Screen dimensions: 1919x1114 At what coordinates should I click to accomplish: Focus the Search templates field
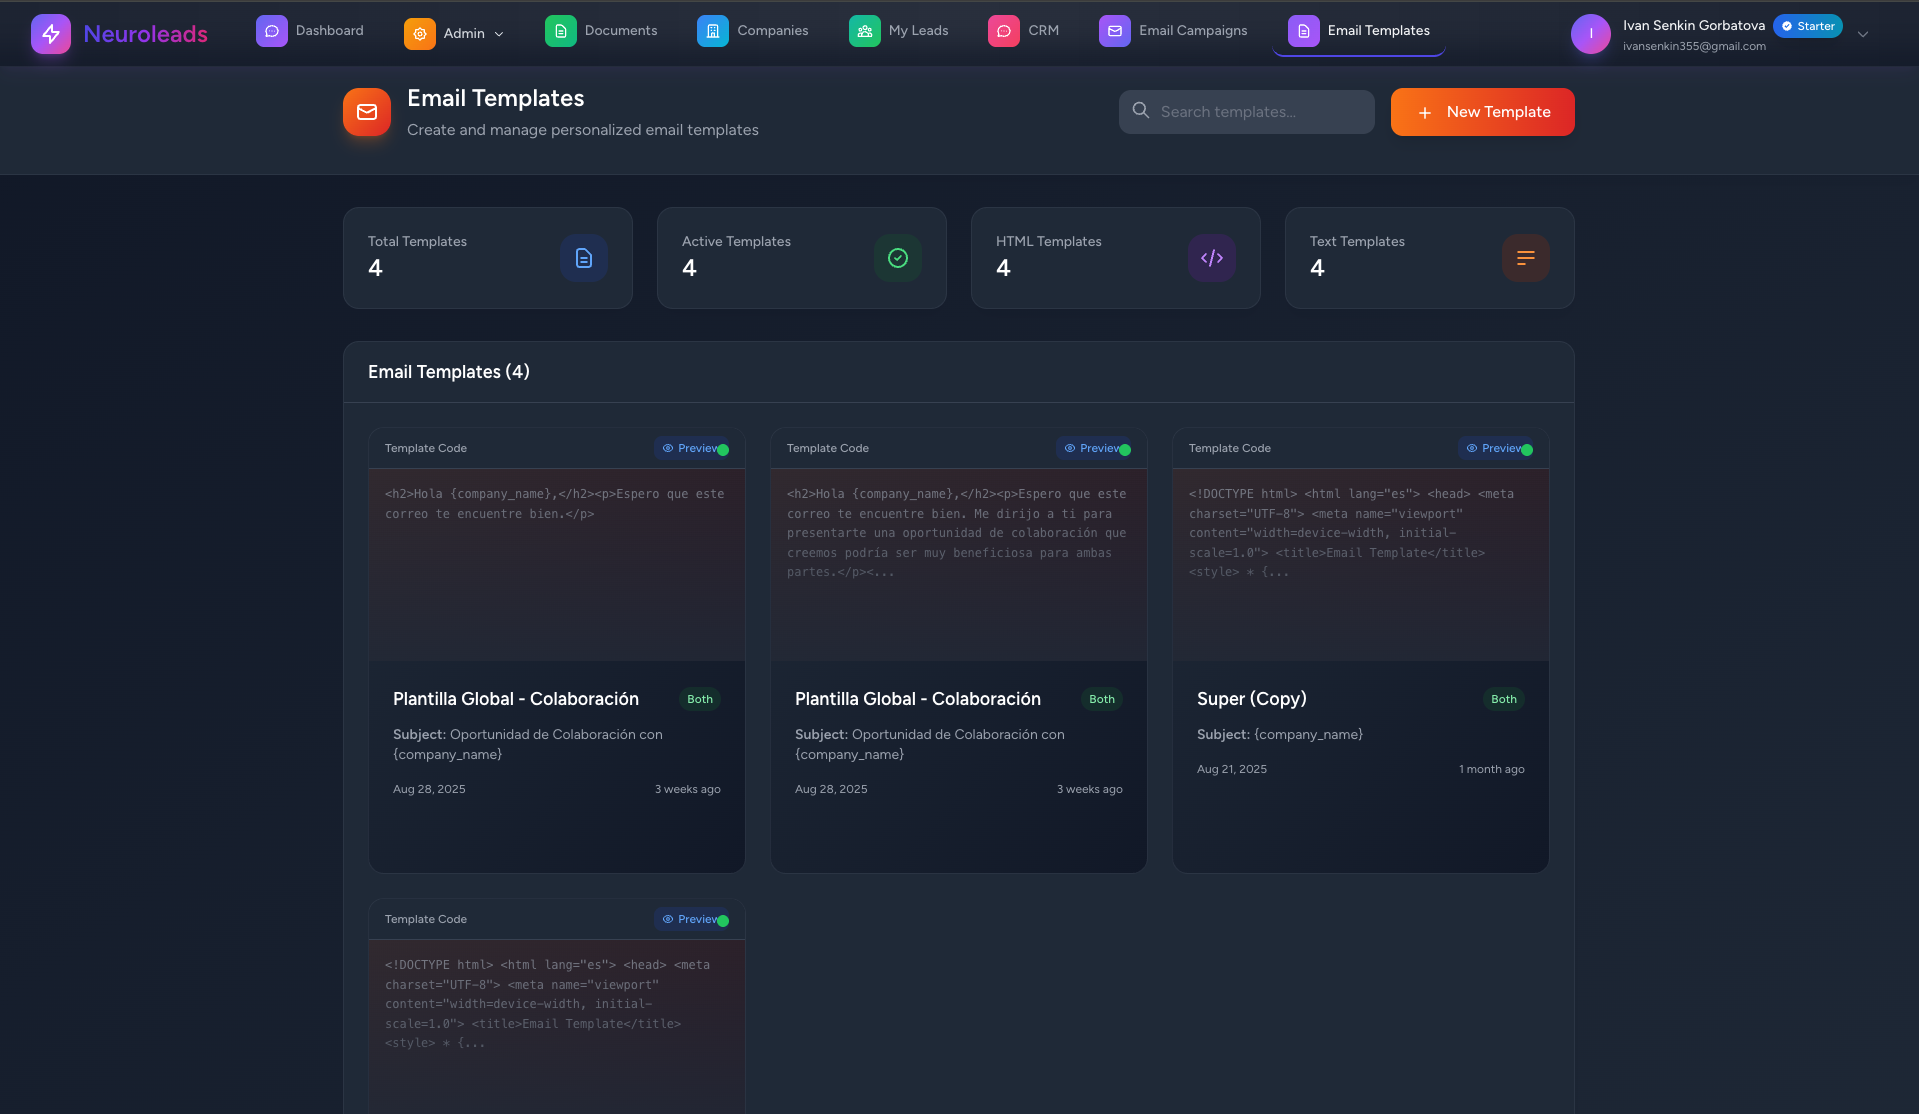point(1247,112)
